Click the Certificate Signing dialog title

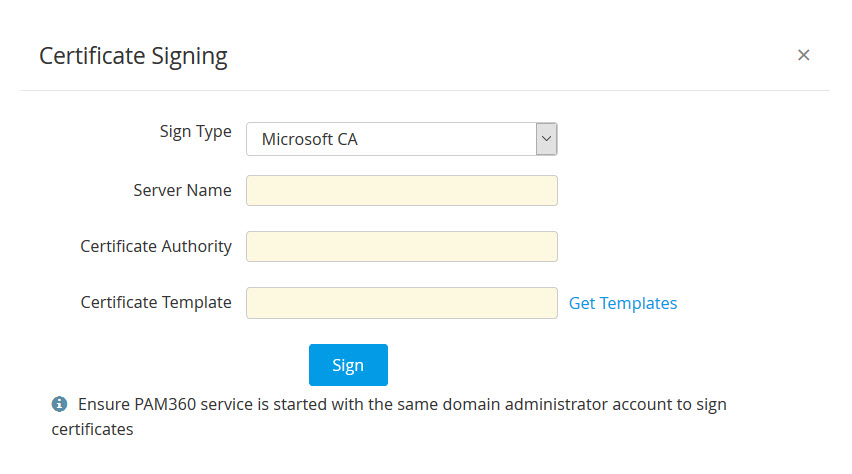133,57
